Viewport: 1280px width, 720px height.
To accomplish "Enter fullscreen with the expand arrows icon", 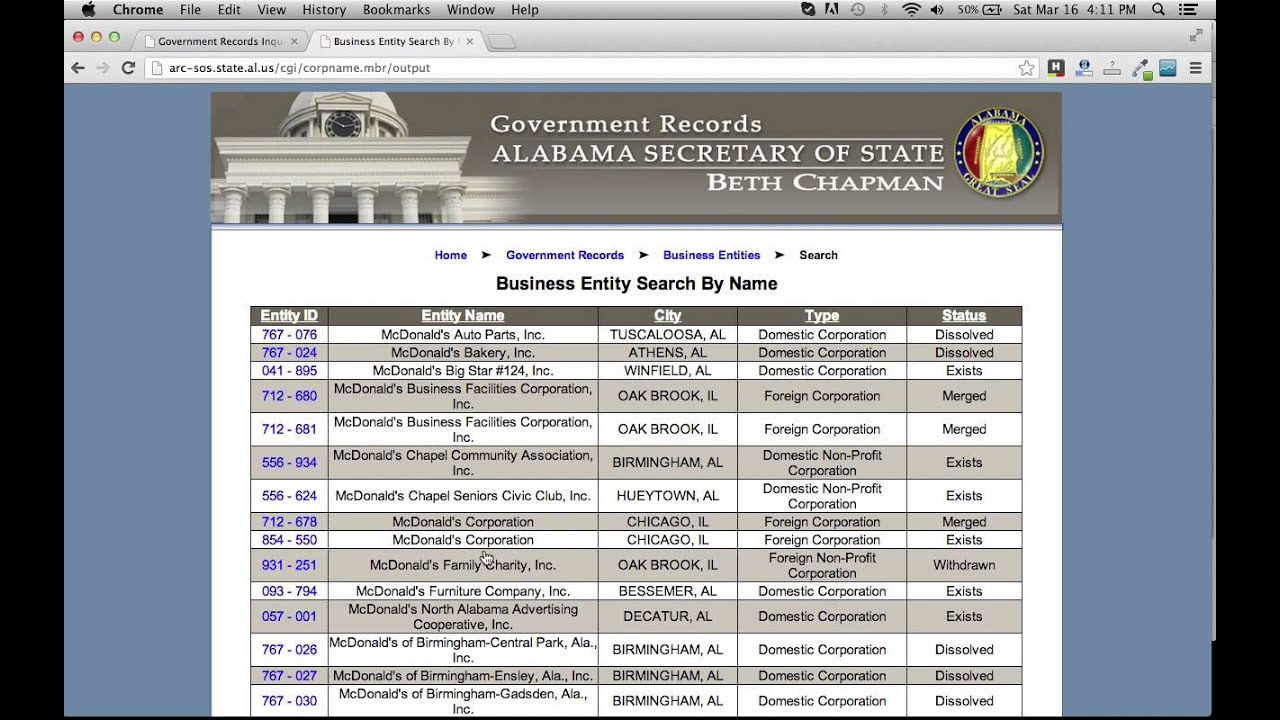I will (x=1195, y=36).
